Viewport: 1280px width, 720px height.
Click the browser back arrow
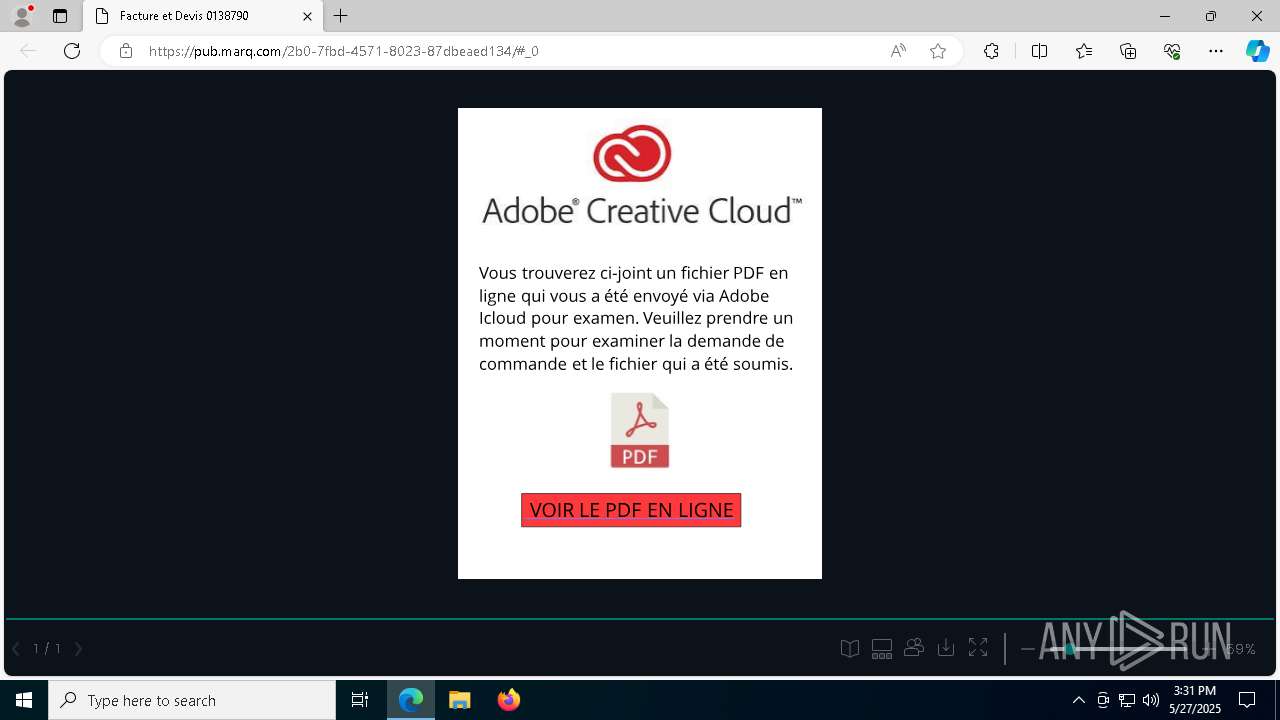pyautogui.click(x=28, y=51)
